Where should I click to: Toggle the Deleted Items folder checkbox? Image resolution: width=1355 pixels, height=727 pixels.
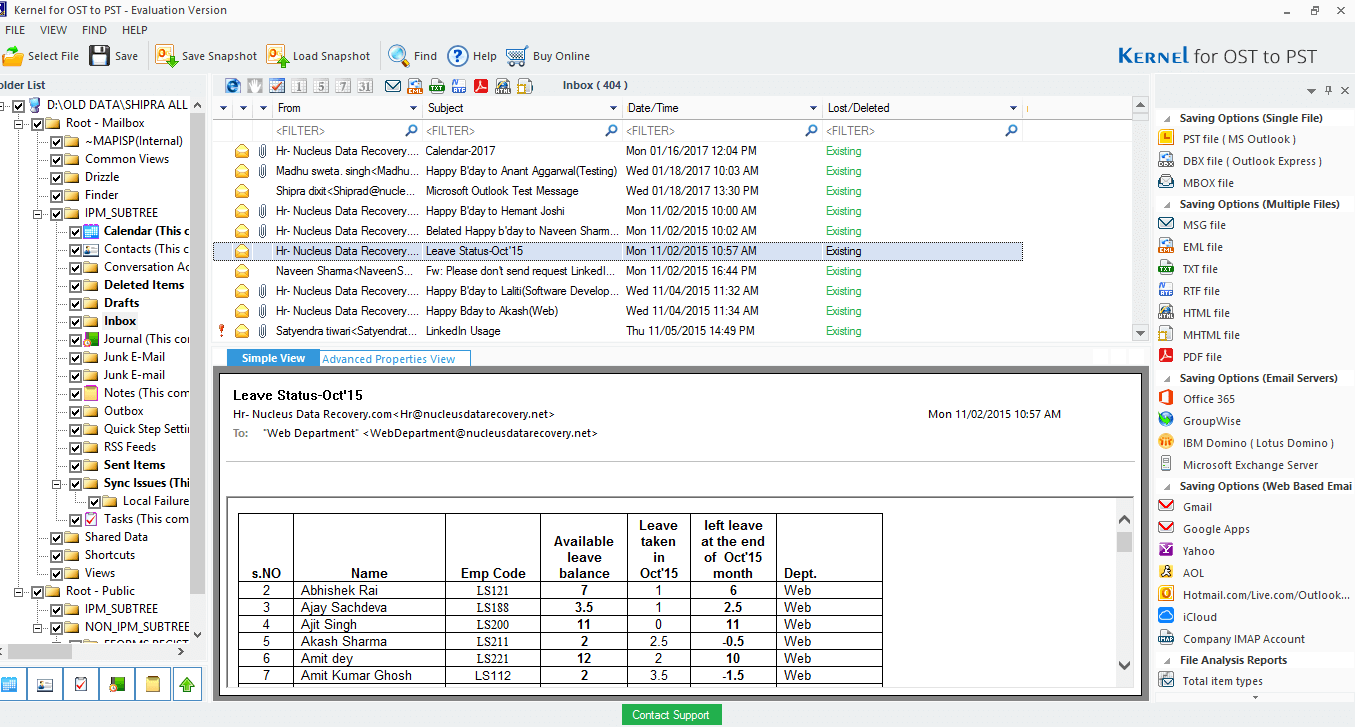coord(76,285)
